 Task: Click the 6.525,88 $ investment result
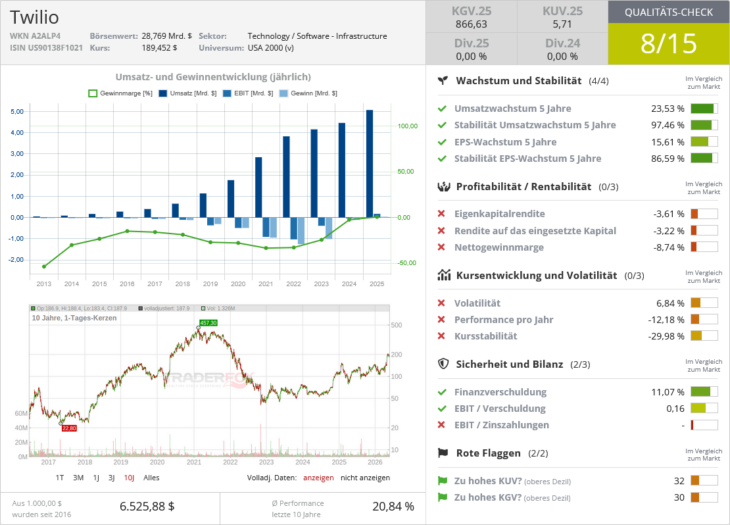point(147,506)
